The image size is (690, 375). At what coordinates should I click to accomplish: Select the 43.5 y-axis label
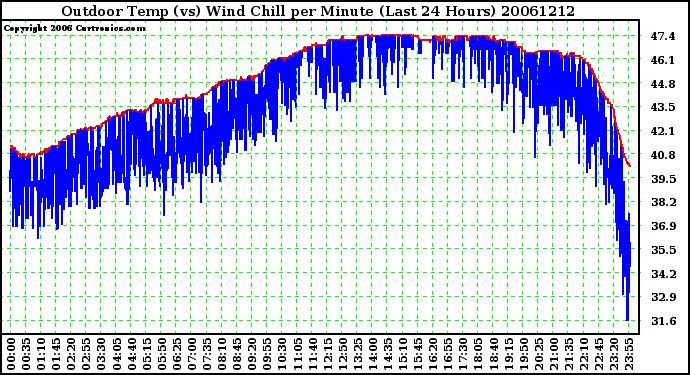[663, 107]
